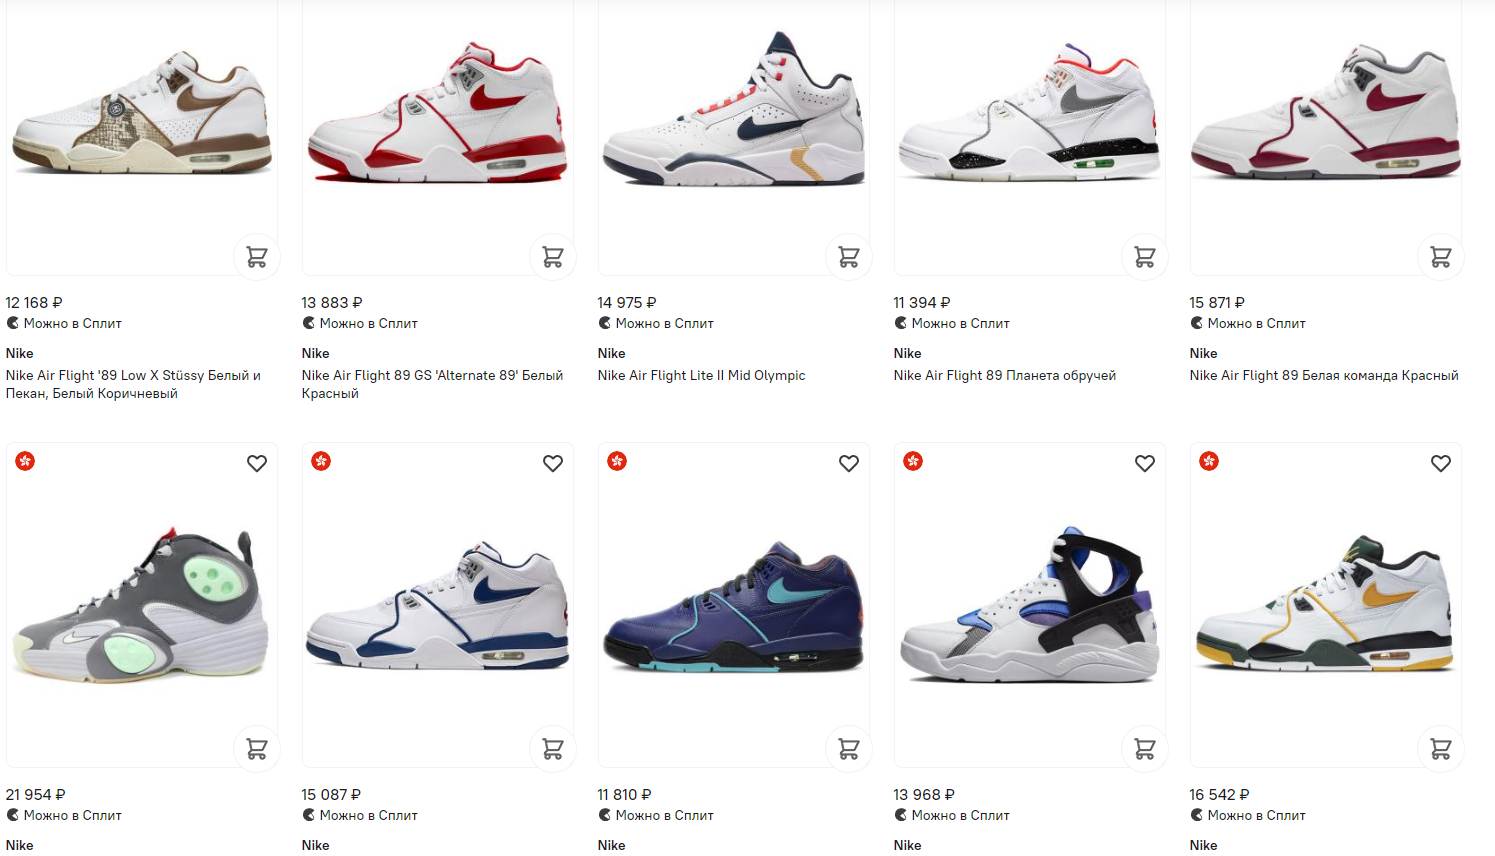View the purple and teal sneaker photo
The width and height of the screenshot is (1495, 856).
coord(734,607)
